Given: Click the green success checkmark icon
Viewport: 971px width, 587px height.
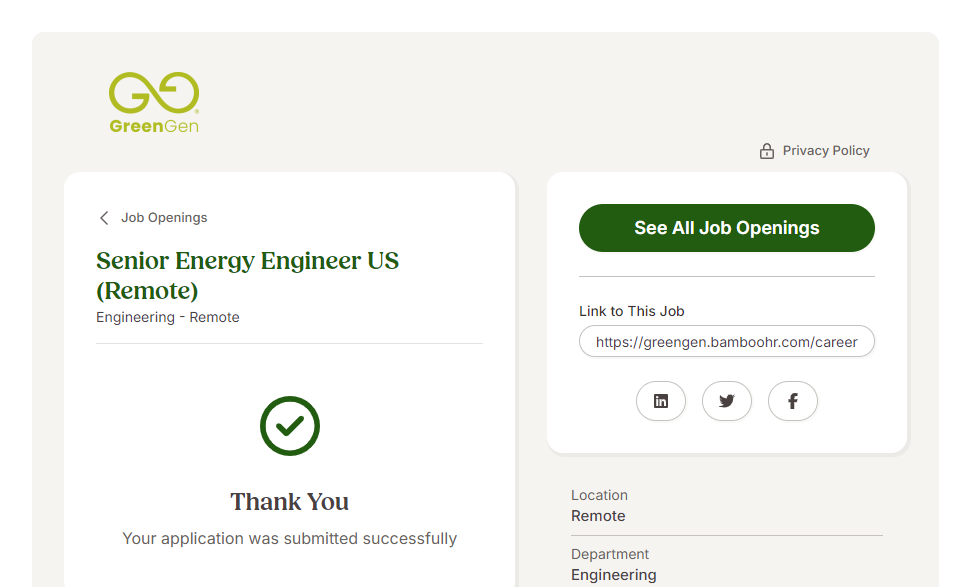Looking at the screenshot, I should click(x=290, y=426).
